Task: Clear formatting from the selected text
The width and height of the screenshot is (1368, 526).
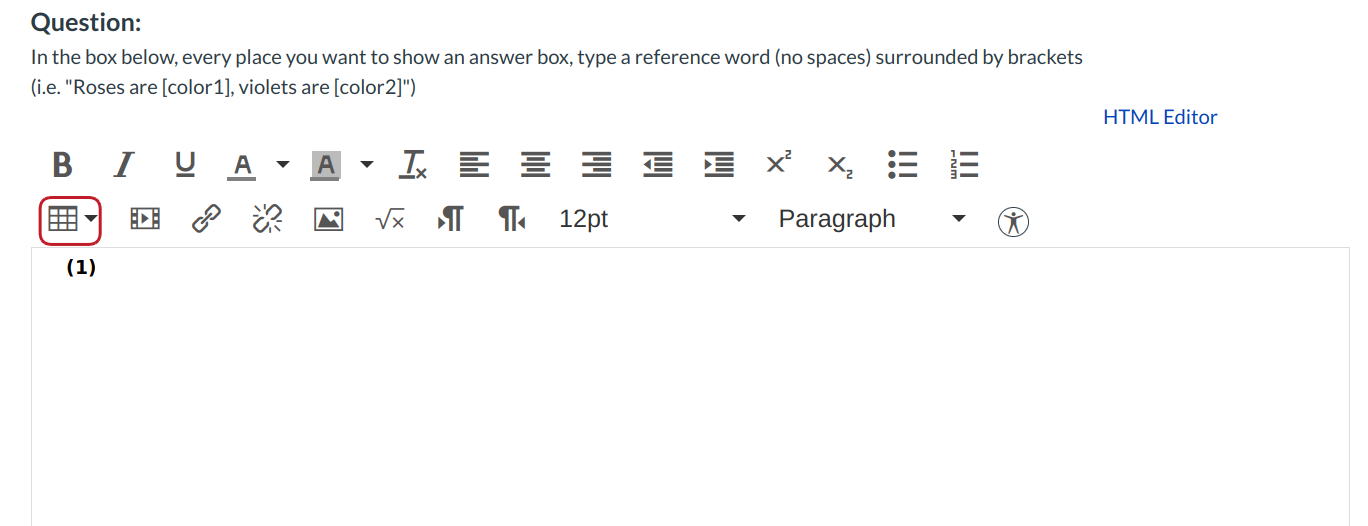Action: pos(414,164)
